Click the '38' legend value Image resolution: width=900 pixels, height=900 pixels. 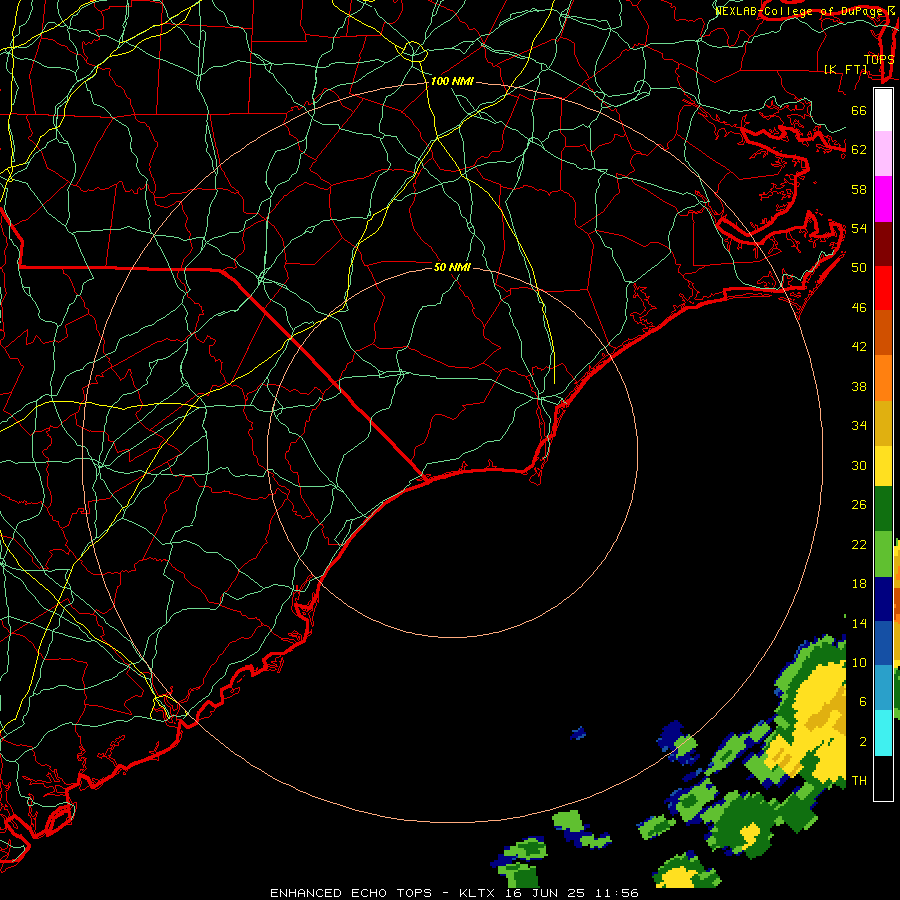[859, 386]
